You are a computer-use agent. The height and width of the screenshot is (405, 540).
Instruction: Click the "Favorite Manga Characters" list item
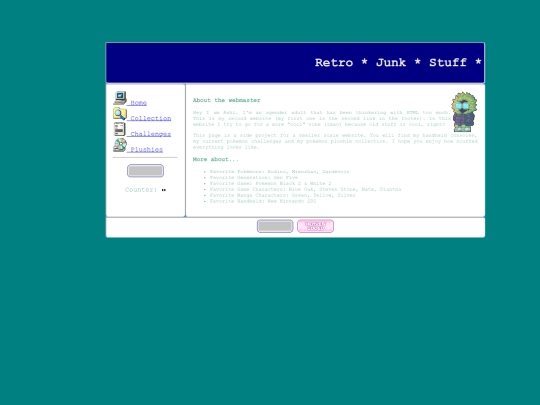(x=282, y=195)
